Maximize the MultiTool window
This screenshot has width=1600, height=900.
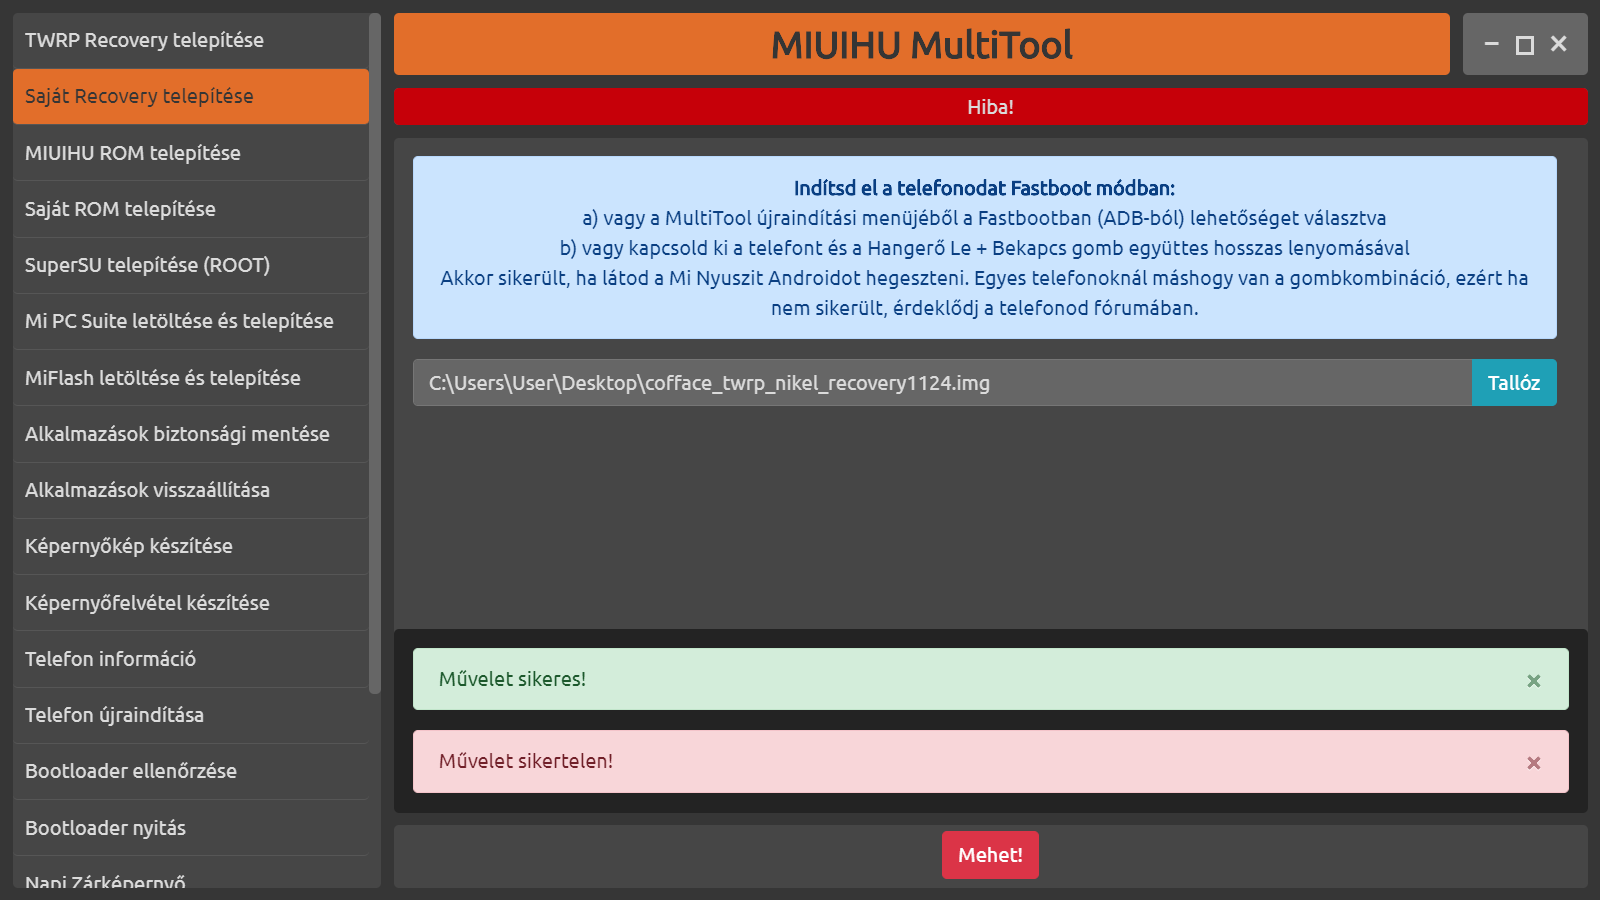1525,44
